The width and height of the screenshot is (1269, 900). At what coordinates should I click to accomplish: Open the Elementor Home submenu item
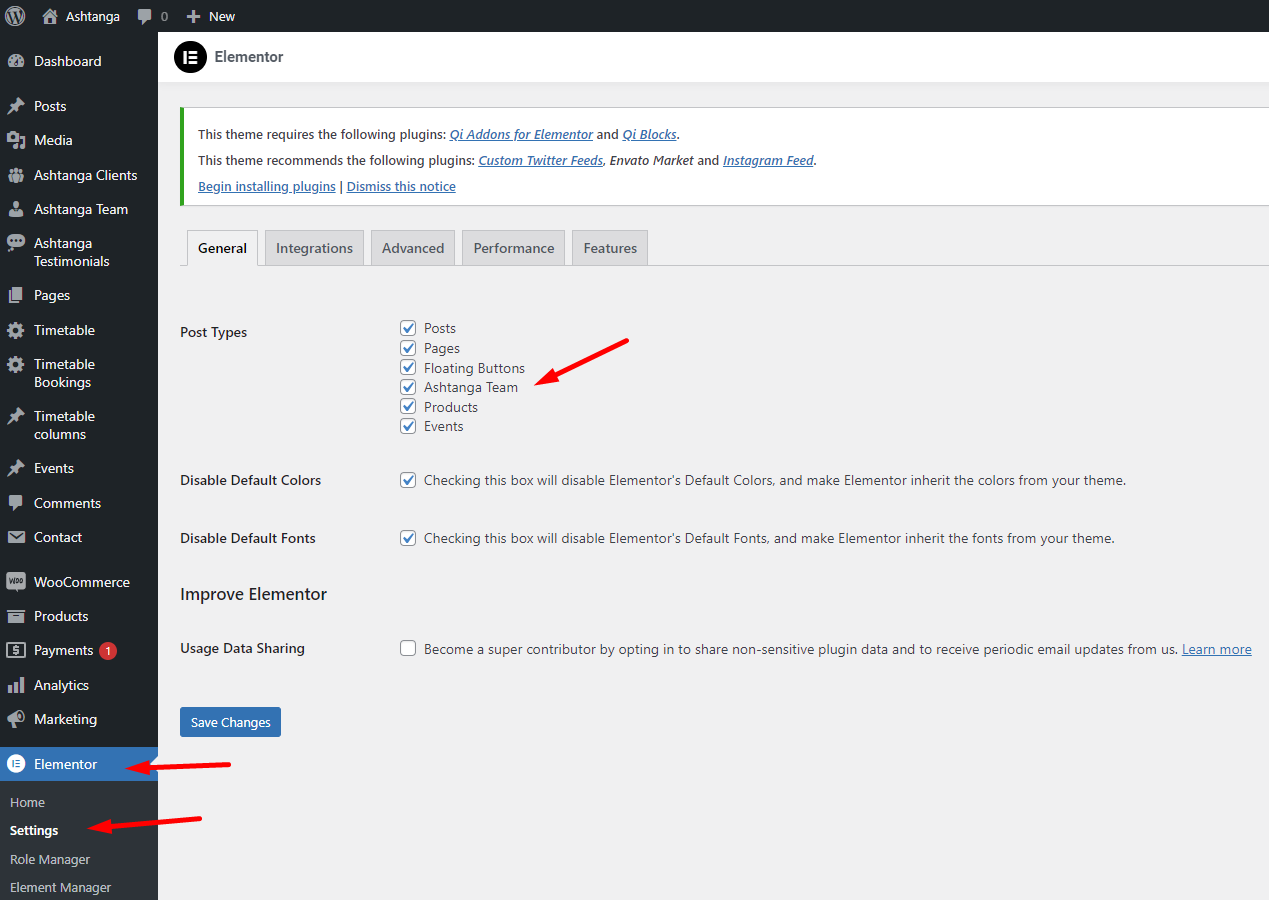tap(28, 802)
